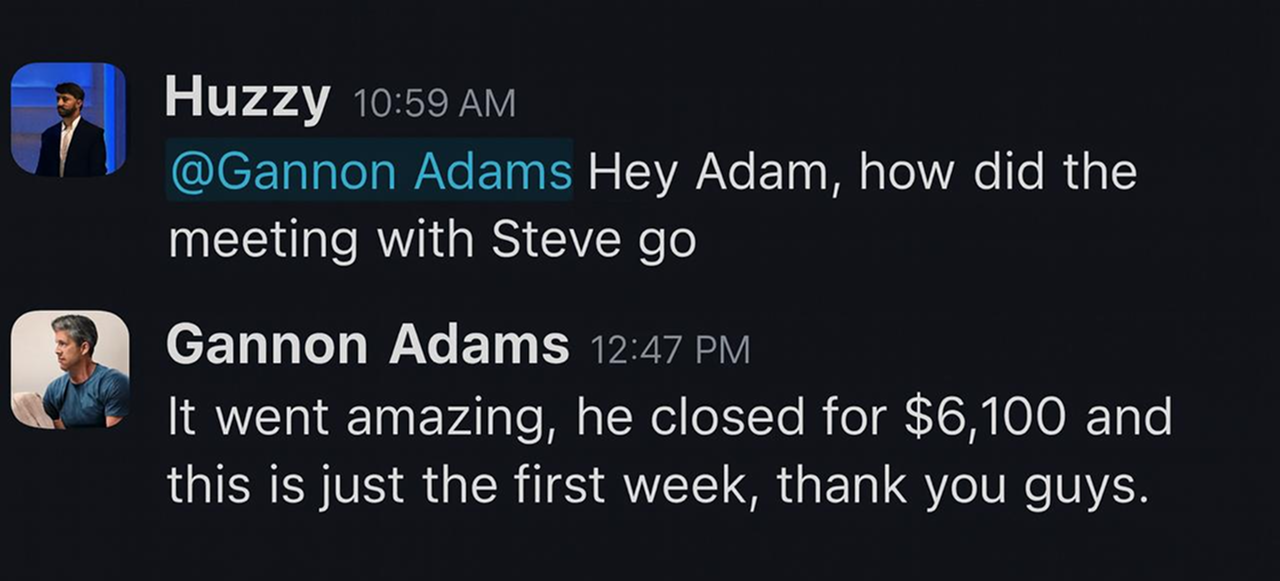The height and width of the screenshot is (581, 1280).
Task: Click the Gannon Adams sender name
Action: [x=367, y=346]
